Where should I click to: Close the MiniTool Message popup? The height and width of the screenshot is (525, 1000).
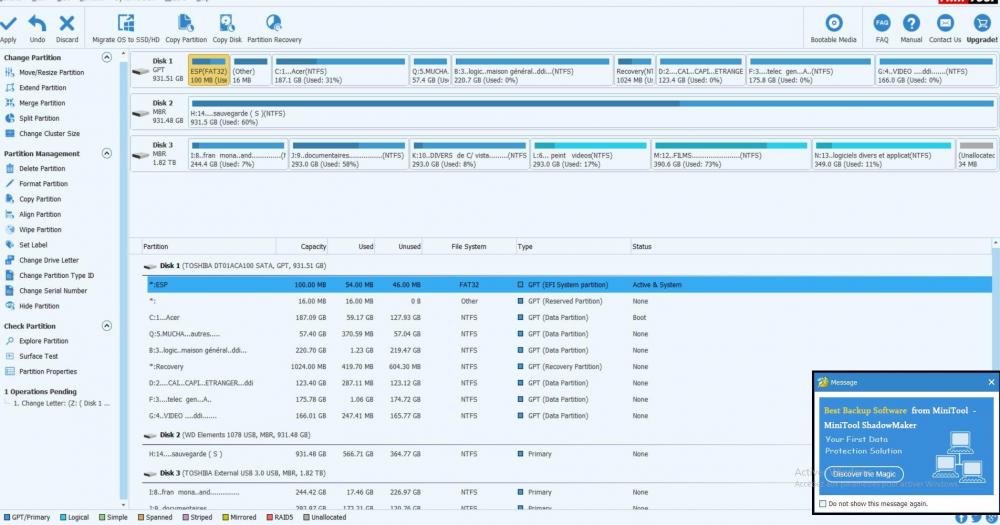tap(991, 382)
